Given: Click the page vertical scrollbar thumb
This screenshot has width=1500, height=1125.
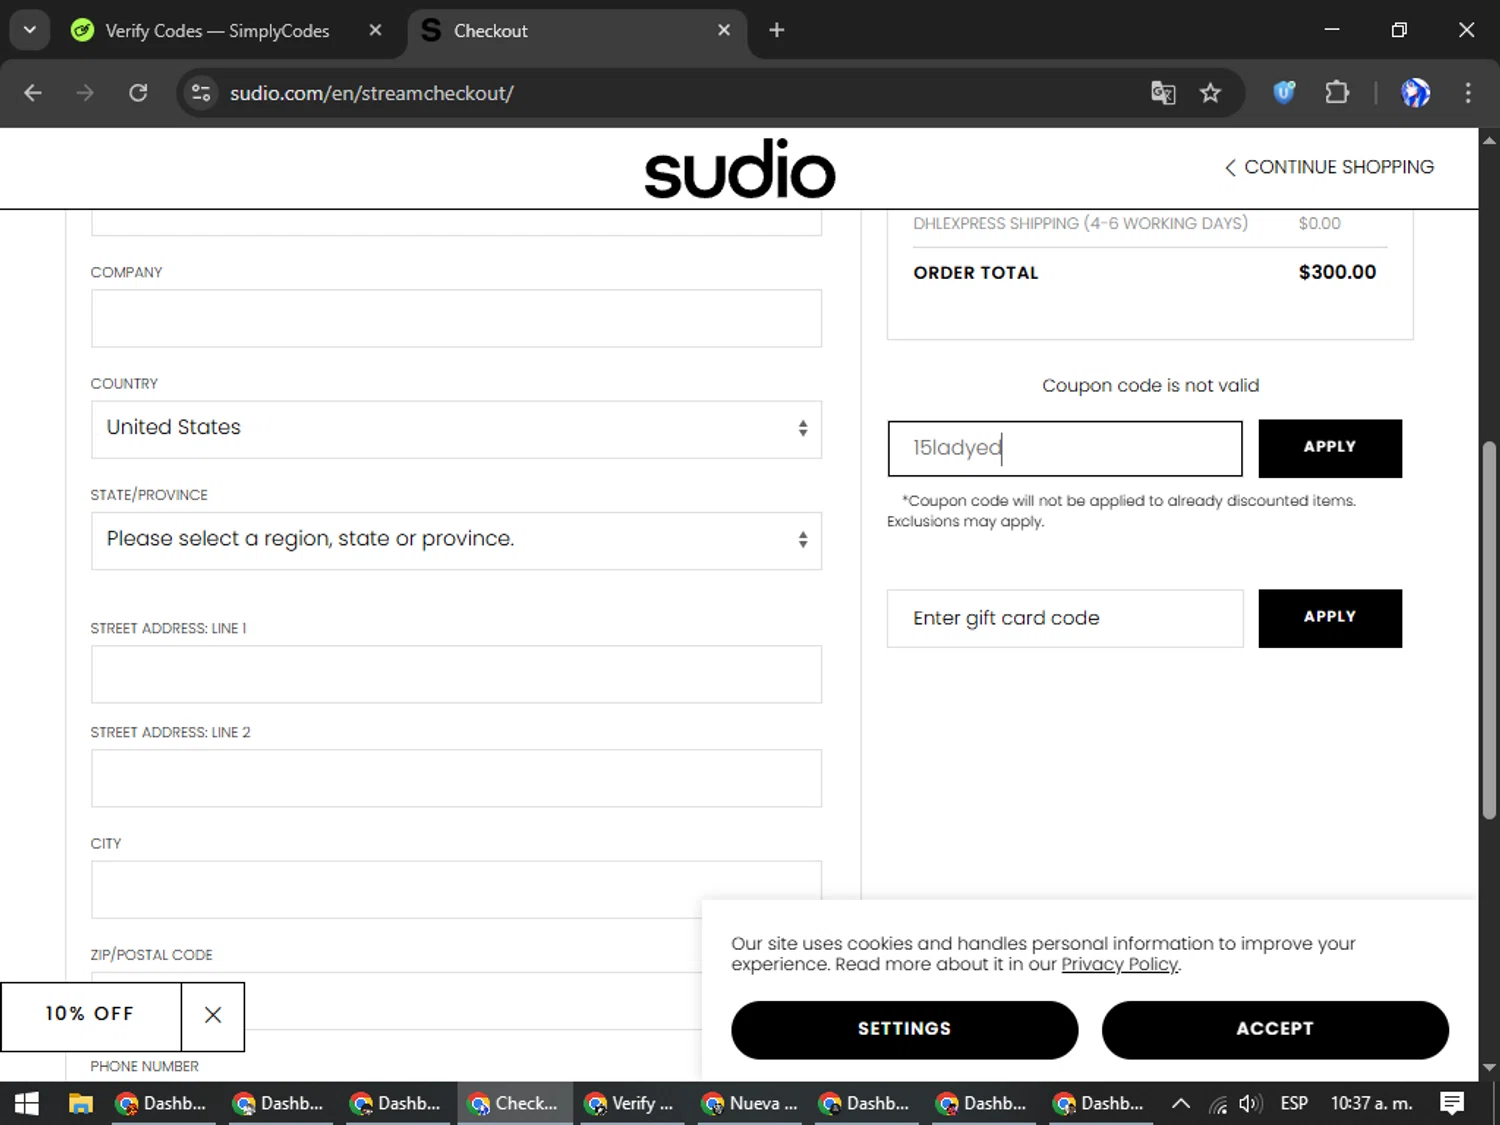Looking at the screenshot, I should click(x=1489, y=630).
